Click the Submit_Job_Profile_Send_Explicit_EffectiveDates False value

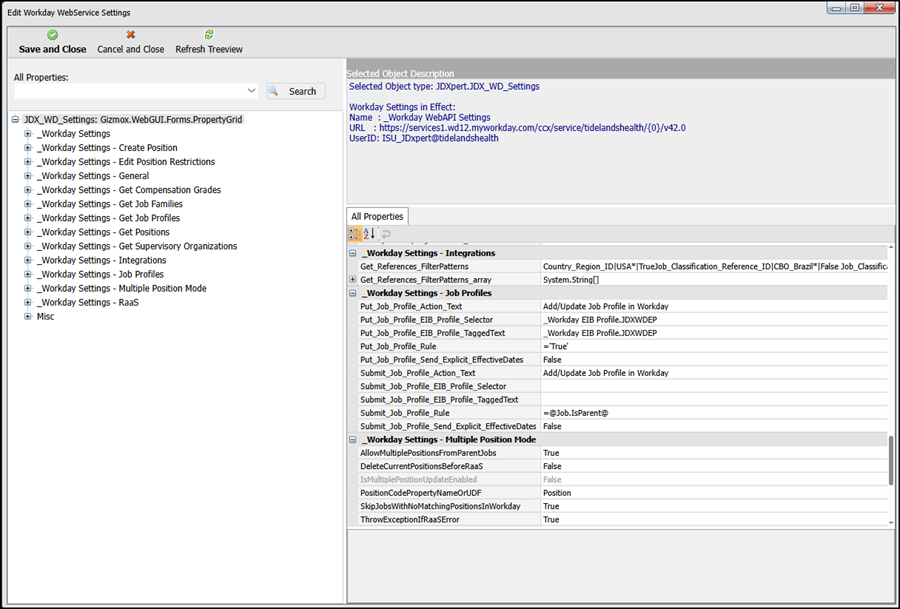[x=714, y=426]
